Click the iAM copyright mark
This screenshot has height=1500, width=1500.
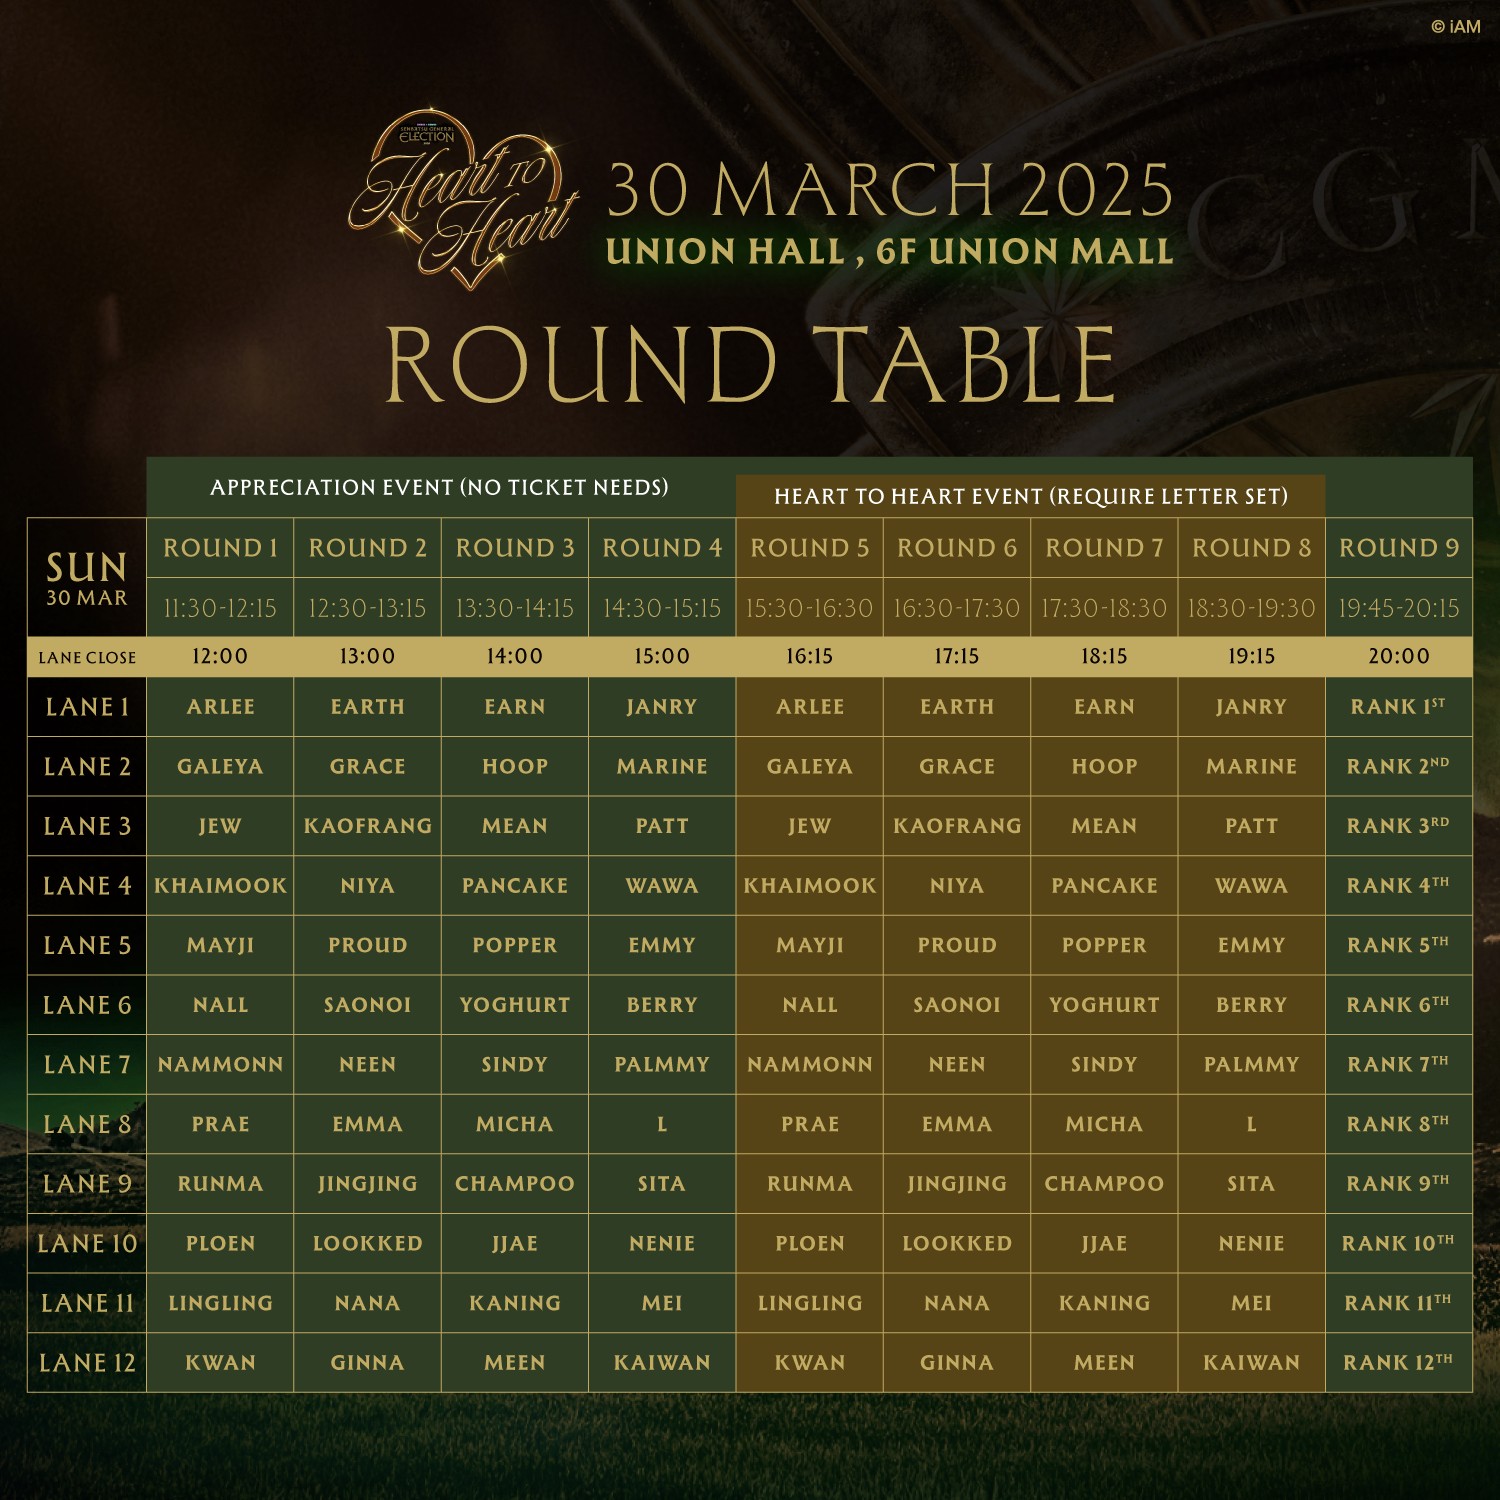point(1455,27)
